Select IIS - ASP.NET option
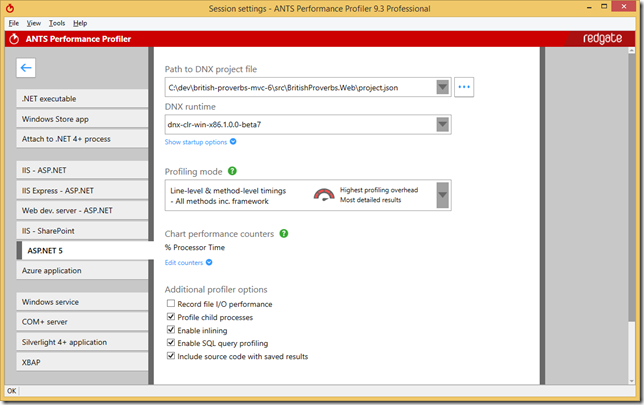 [x=82, y=170]
